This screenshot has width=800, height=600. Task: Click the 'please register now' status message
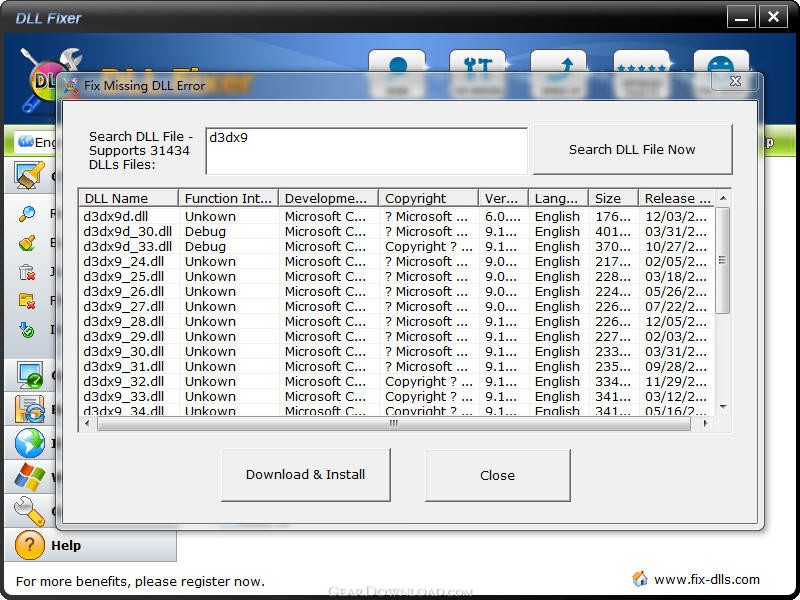(x=199, y=581)
